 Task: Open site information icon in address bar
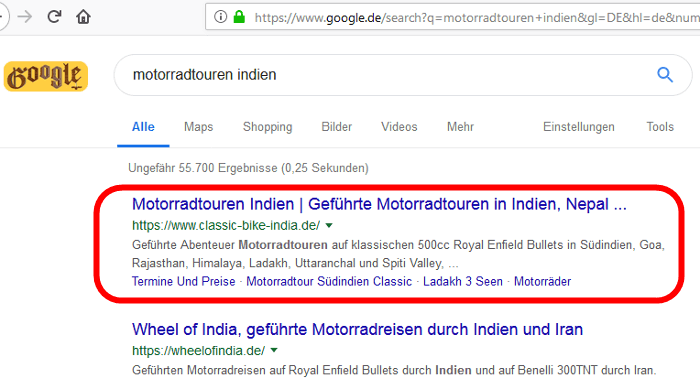click(220, 17)
